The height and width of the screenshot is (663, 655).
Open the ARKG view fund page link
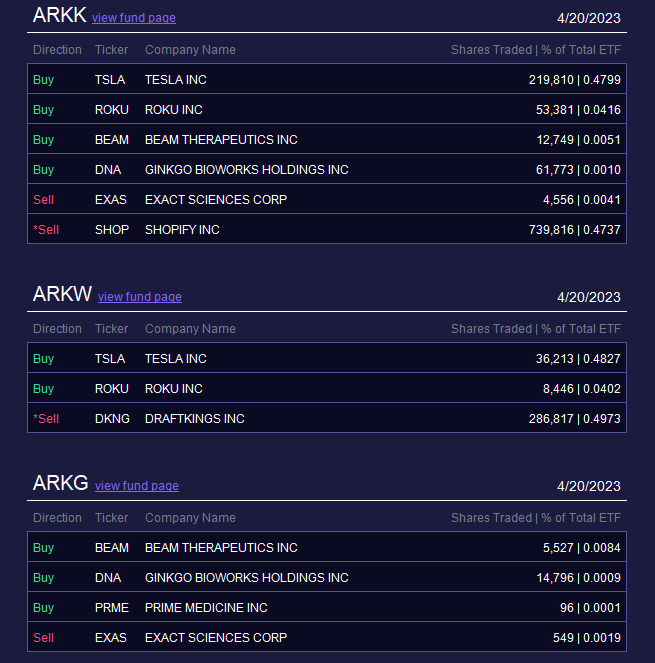[x=137, y=486]
